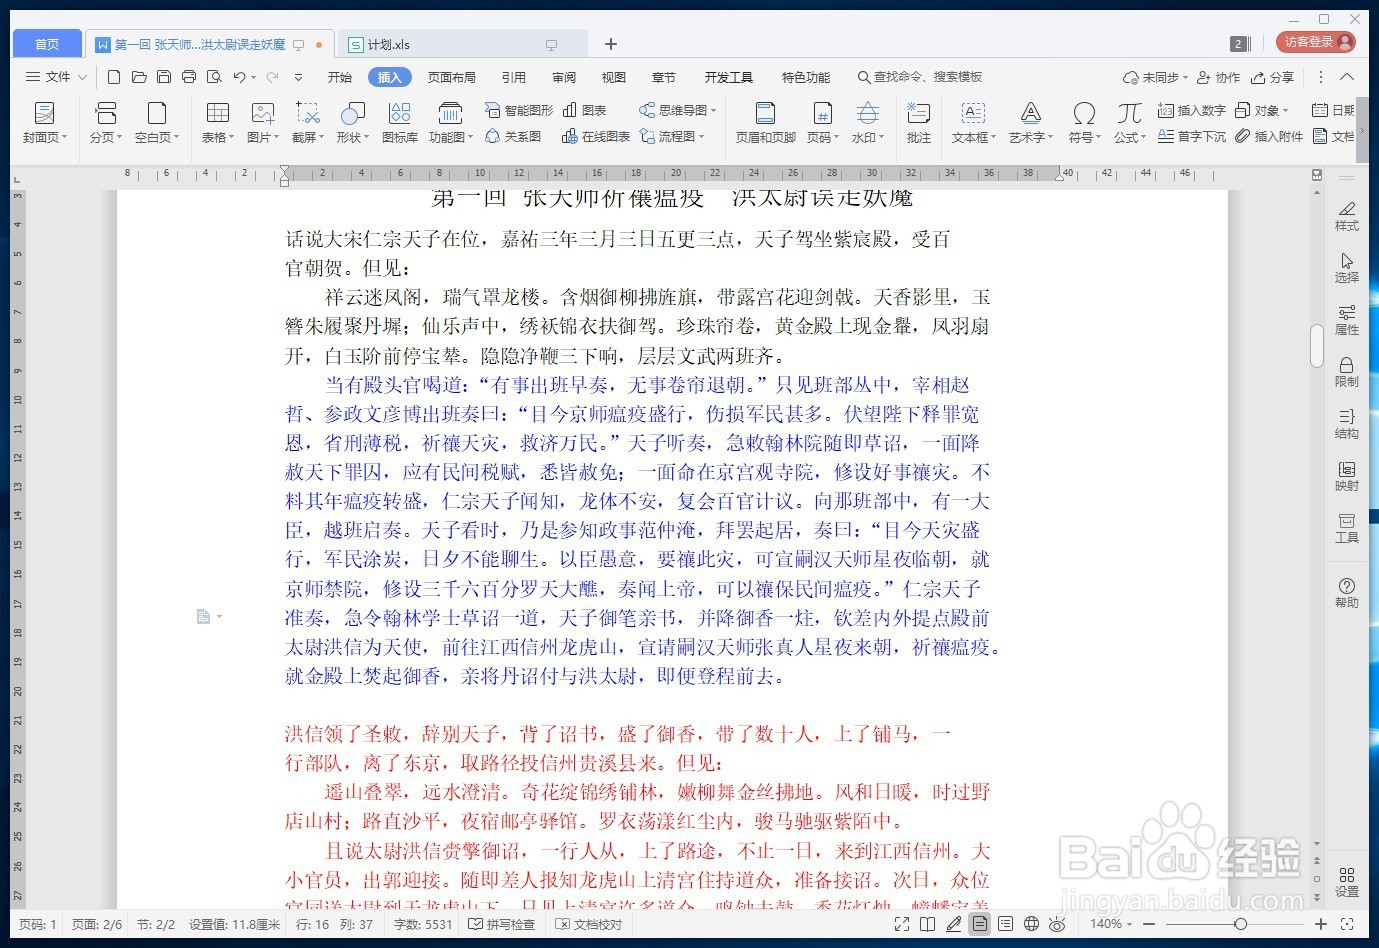This screenshot has width=1379, height=948.
Task: Insert a 智能图形 smart graphic
Action: click(518, 110)
